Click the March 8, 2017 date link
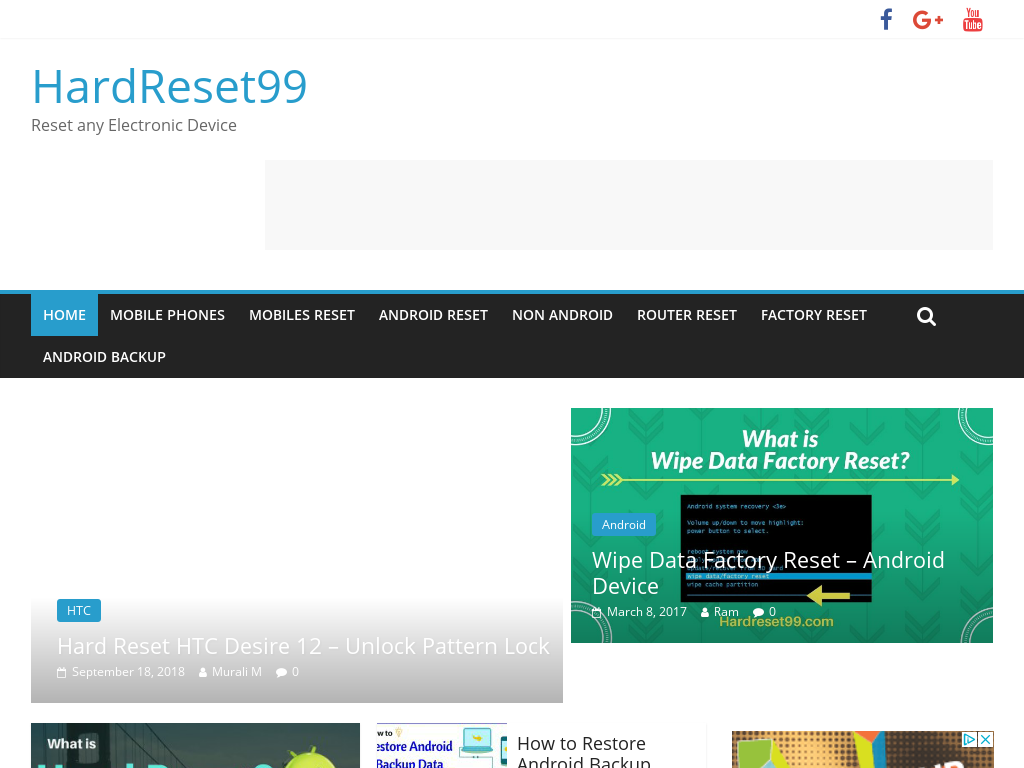The image size is (1024, 768). tap(647, 612)
